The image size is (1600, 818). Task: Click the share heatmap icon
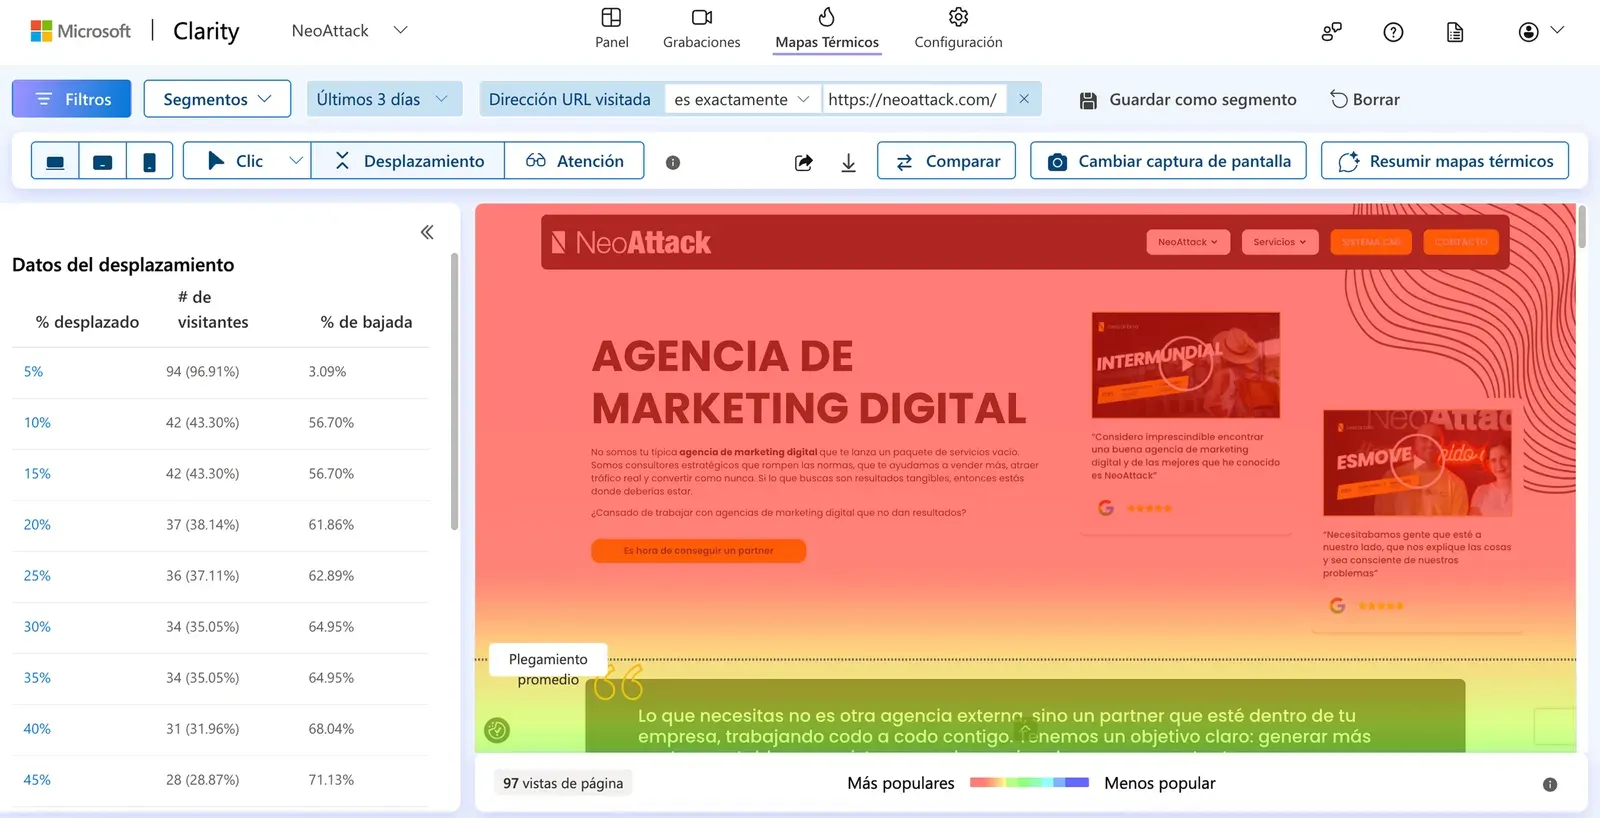click(804, 162)
